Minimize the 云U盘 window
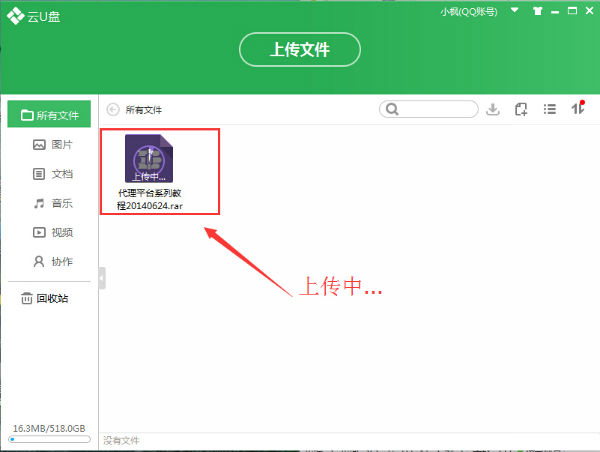The width and height of the screenshot is (600, 452). coord(555,12)
